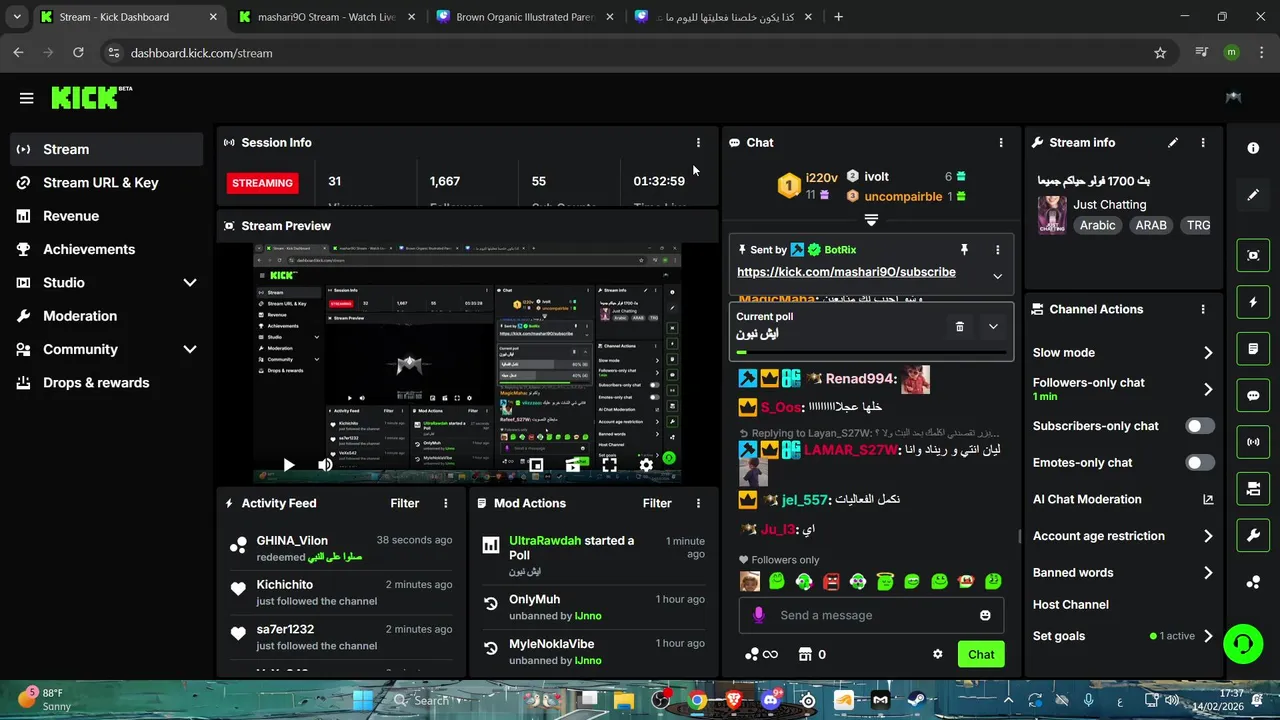Click the info icon in right sidebar

1253,148
